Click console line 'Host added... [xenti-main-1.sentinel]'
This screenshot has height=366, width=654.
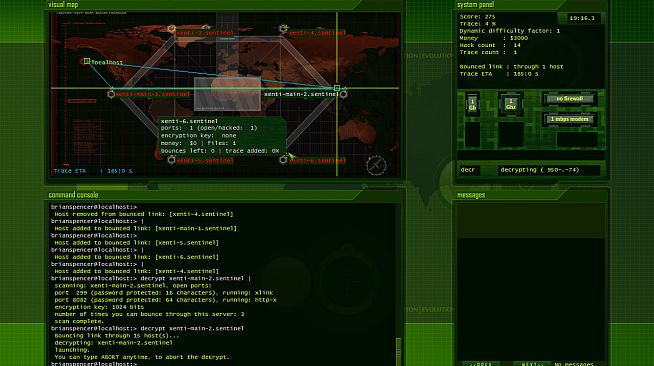click(146, 228)
